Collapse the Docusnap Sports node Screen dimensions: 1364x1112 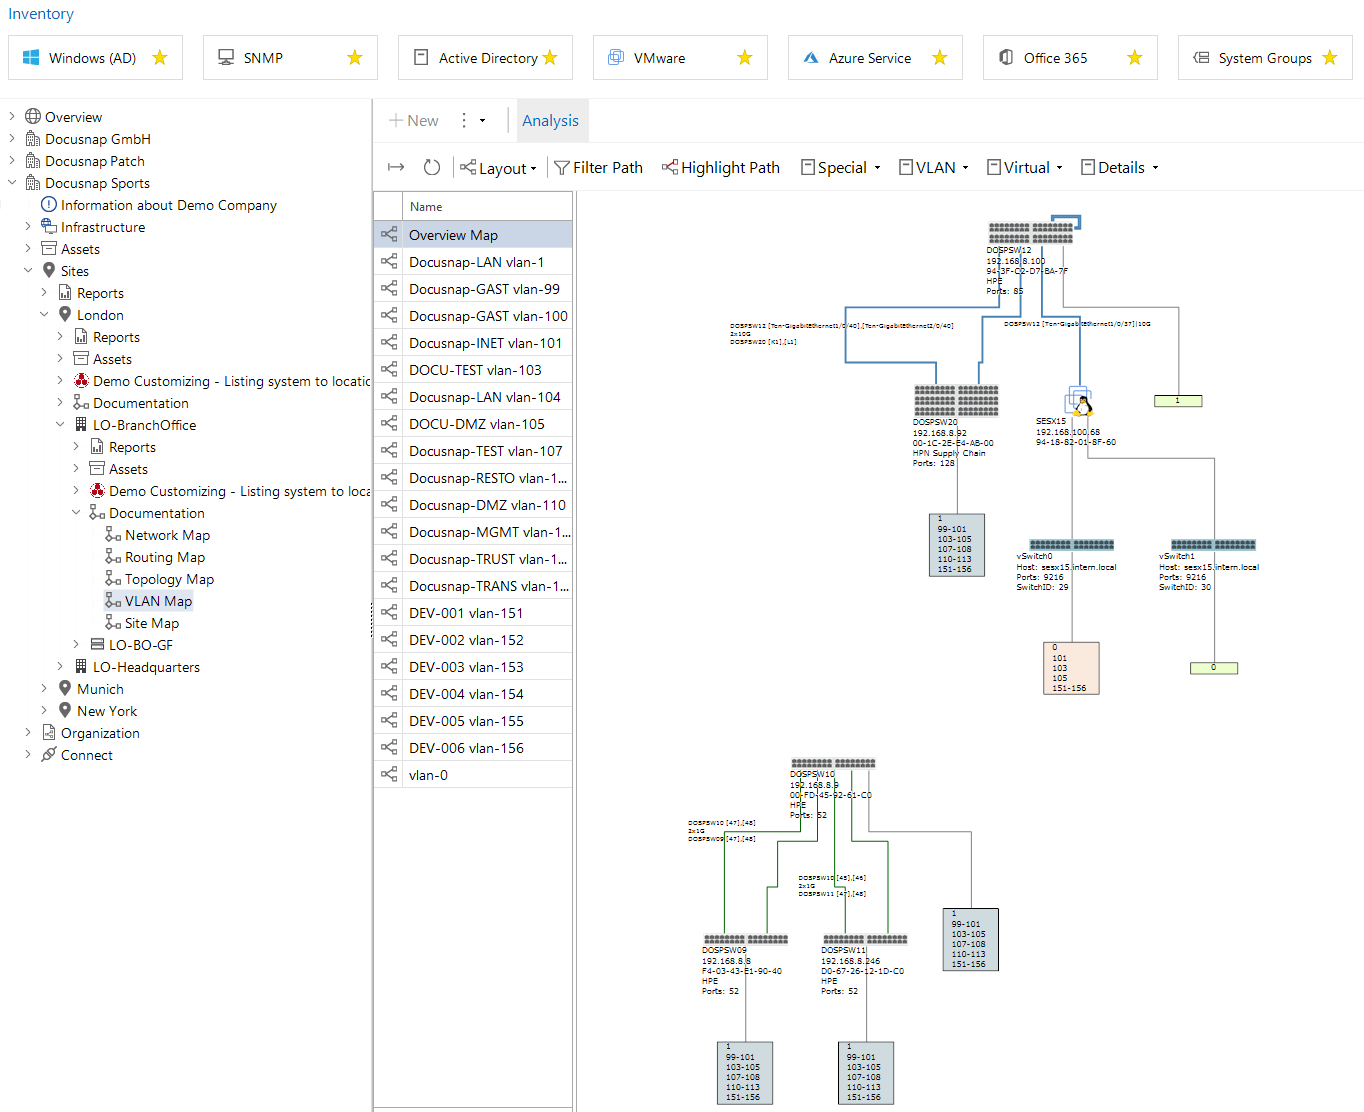[12, 183]
